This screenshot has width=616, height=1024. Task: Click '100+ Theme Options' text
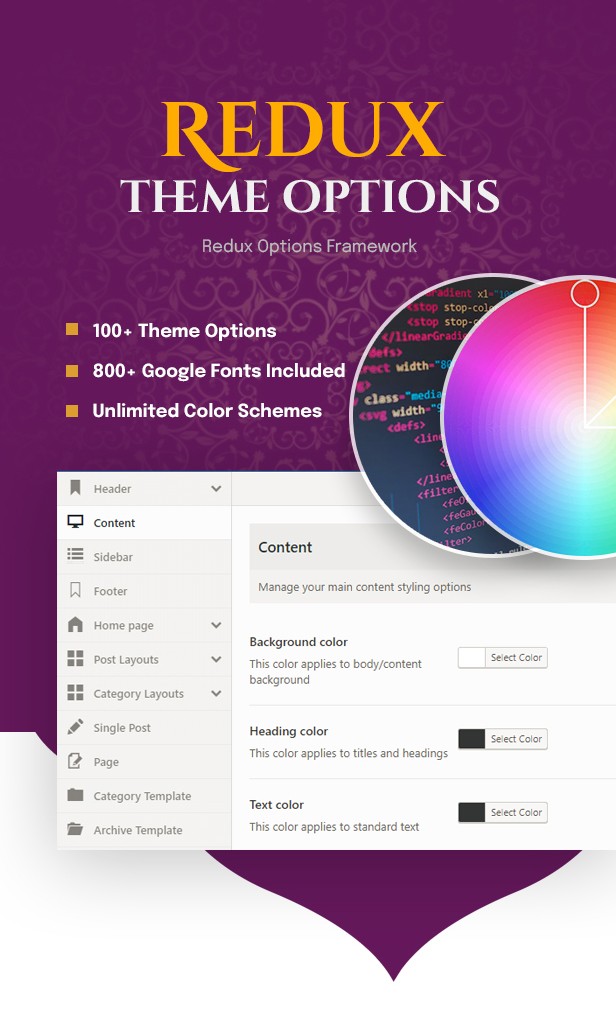[x=184, y=330]
